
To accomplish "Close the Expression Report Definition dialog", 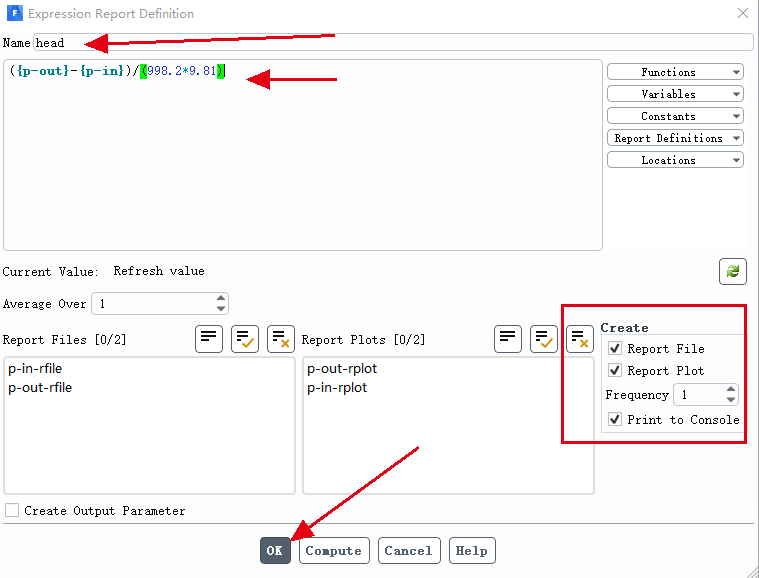I will coord(742,14).
